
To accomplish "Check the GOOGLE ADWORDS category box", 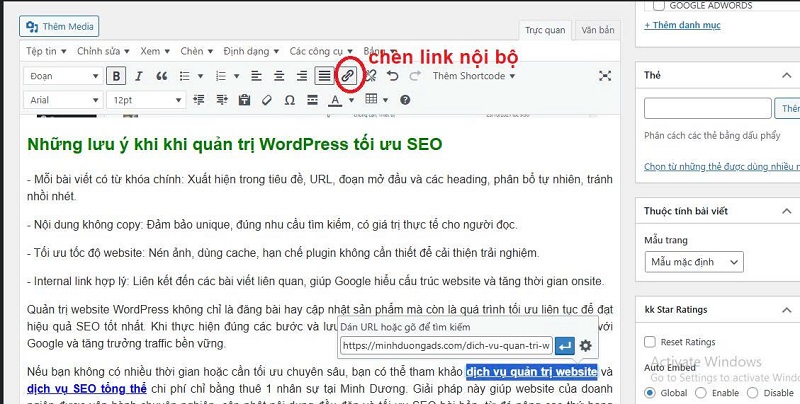I will coord(659,6).
